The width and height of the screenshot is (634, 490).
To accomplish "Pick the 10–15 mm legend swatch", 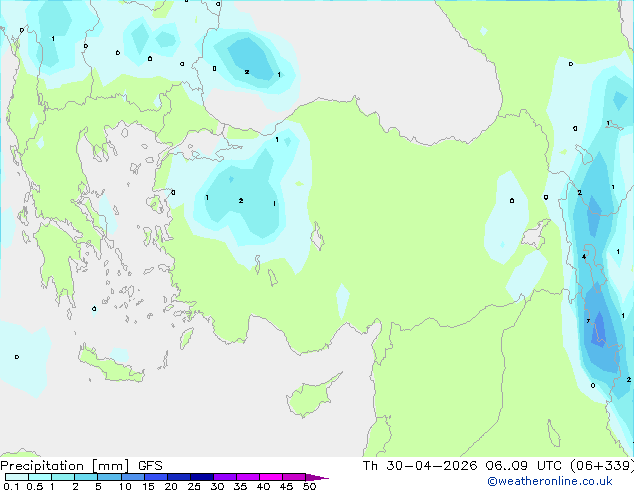I will [x=132, y=477].
